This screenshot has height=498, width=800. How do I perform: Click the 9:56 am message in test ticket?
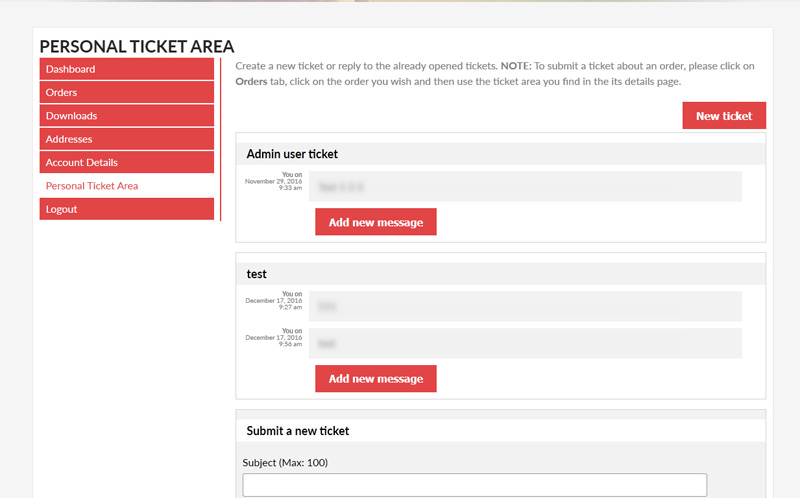coord(525,343)
